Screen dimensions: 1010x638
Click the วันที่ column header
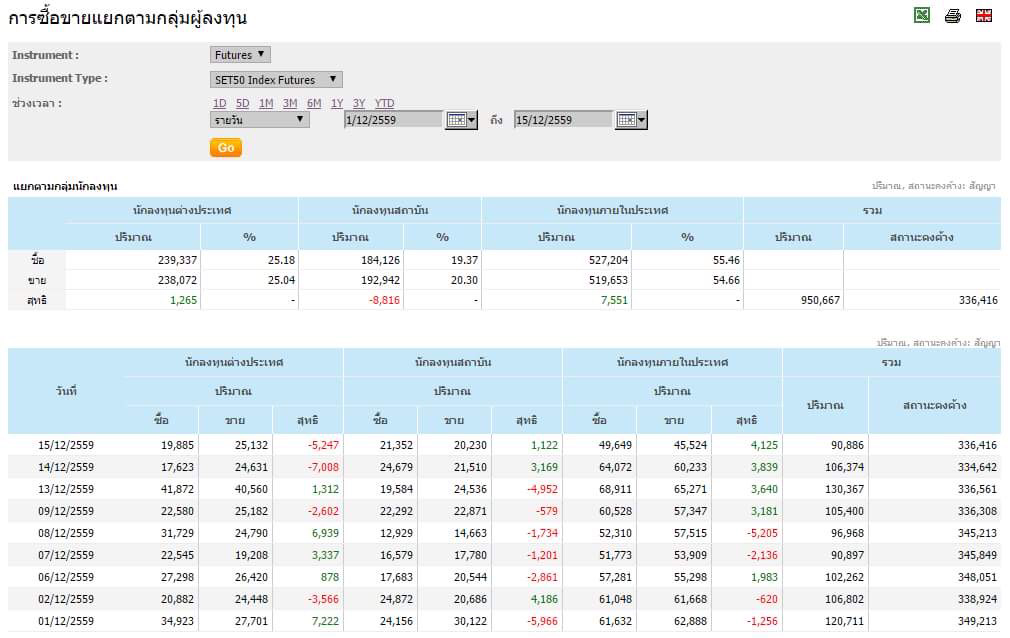pyautogui.click(x=66, y=391)
